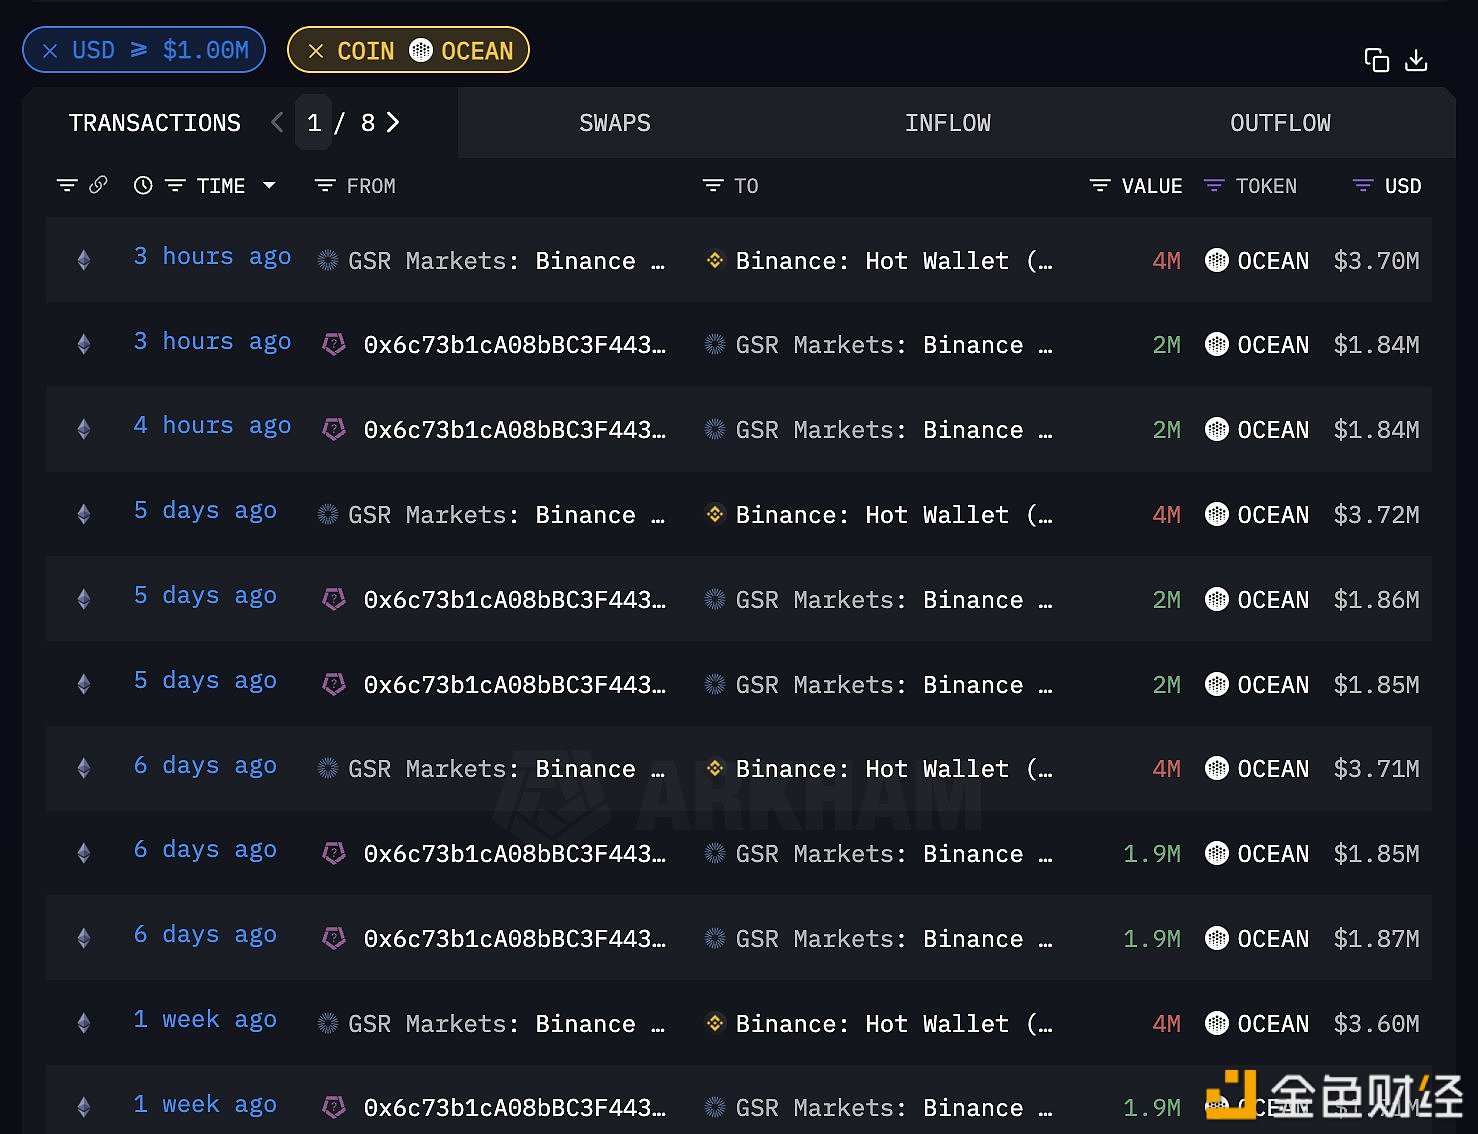Viewport: 1478px width, 1134px height.
Task: Open the VALUE column filter
Action: point(1100,186)
